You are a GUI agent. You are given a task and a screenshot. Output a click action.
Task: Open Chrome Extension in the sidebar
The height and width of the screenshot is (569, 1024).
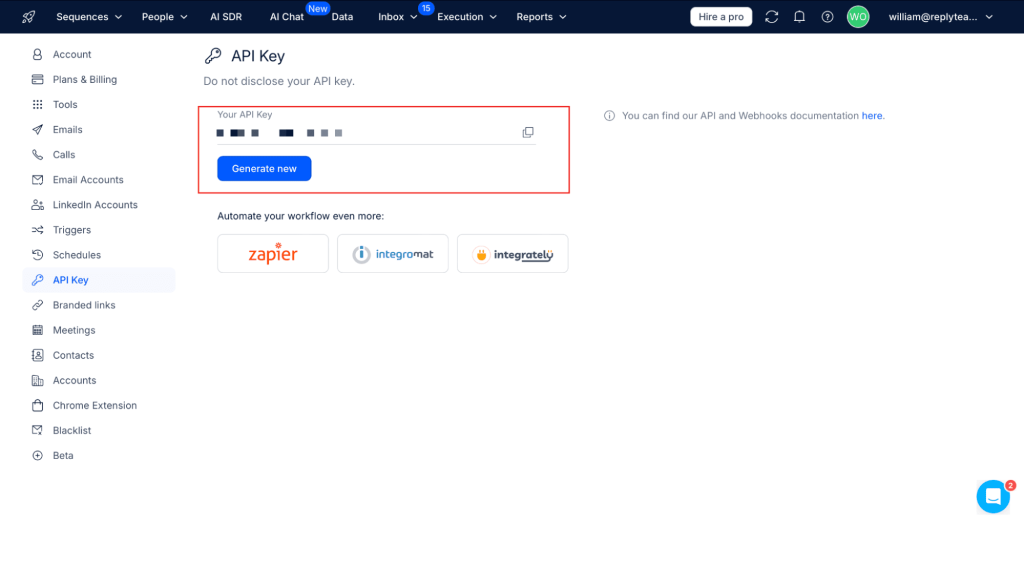tap(95, 405)
